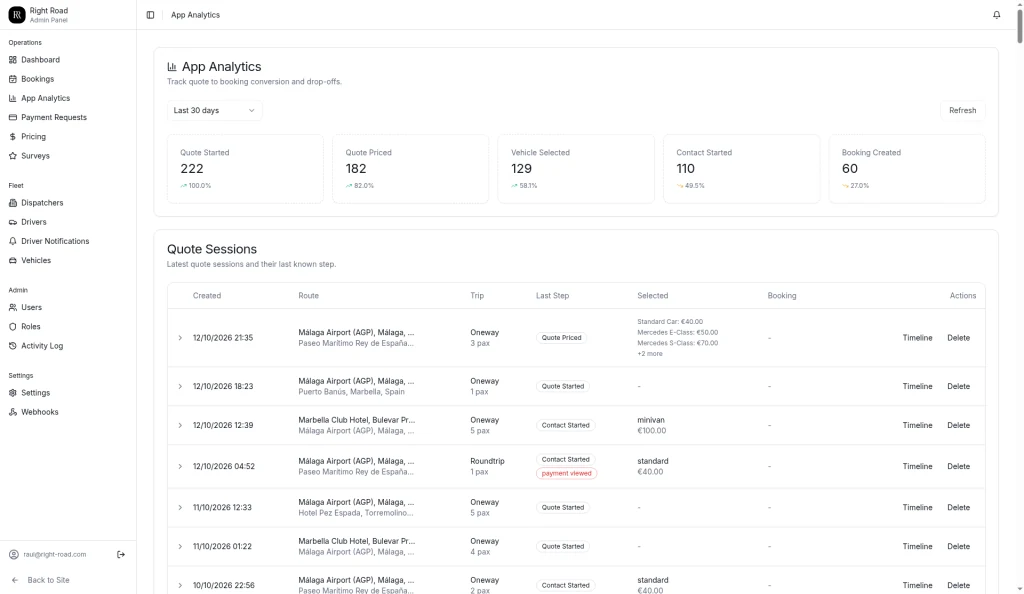Click the Surveys star icon

(x=12, y=156)
